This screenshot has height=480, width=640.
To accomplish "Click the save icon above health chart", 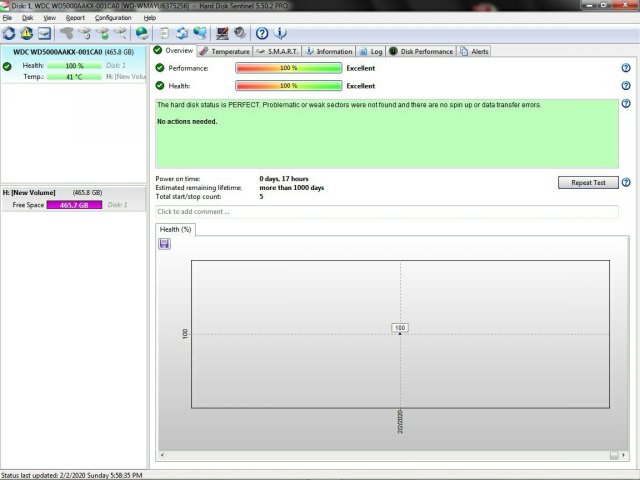I will click(x=164, y=245).
